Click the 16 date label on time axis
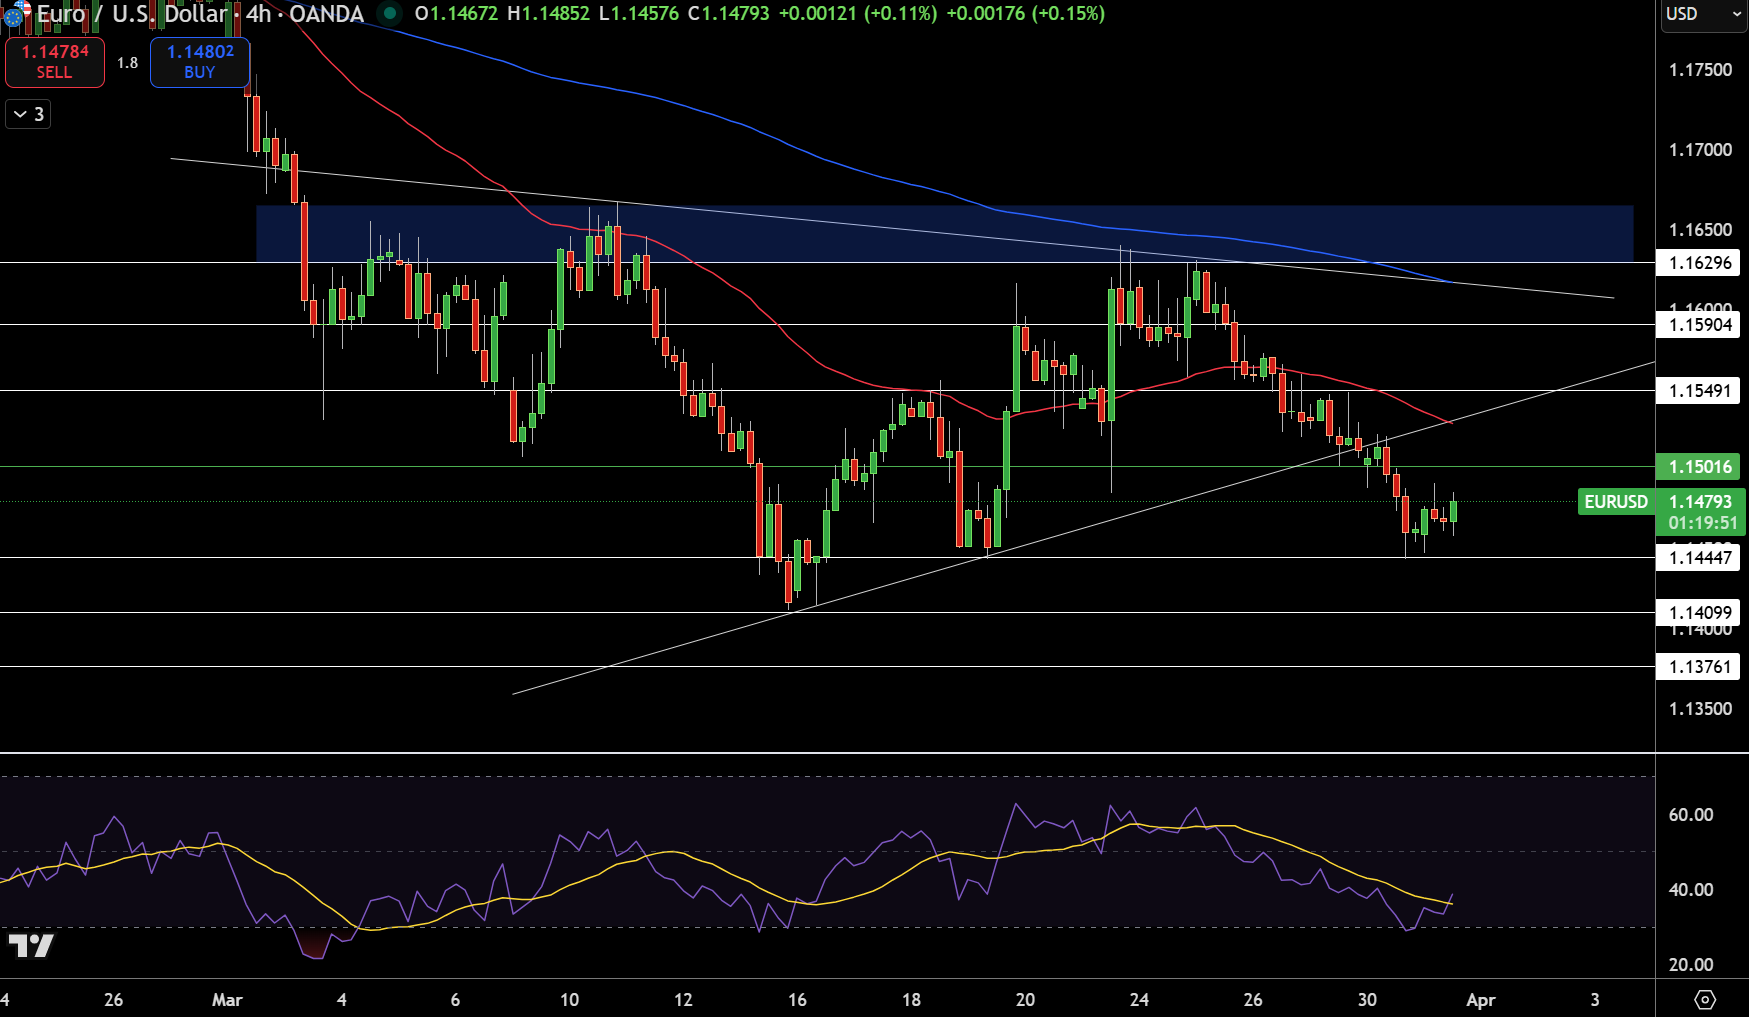1749x1017 pixels. [797, 1000]
